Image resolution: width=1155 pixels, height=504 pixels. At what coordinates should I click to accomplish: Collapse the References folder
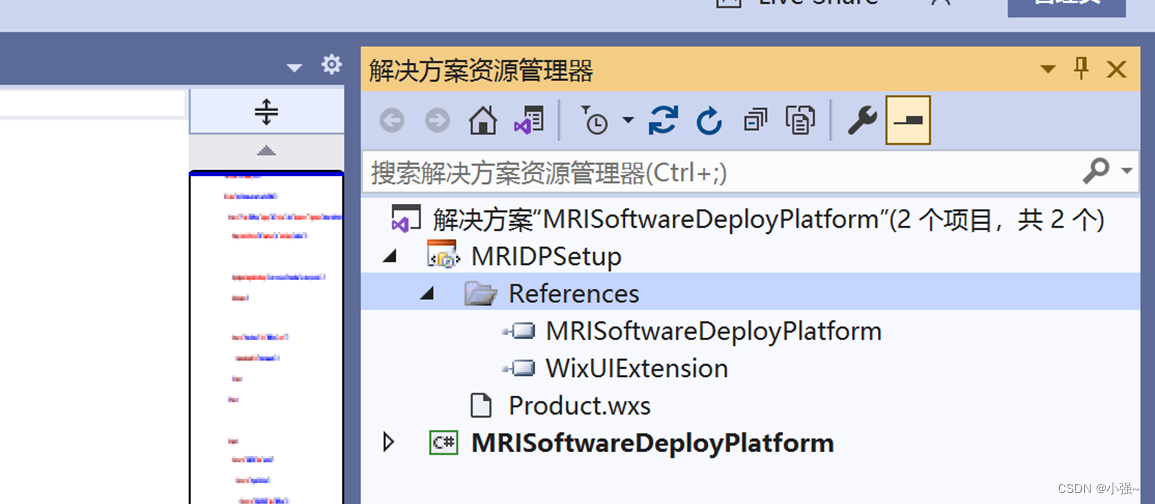coord(426,293)
